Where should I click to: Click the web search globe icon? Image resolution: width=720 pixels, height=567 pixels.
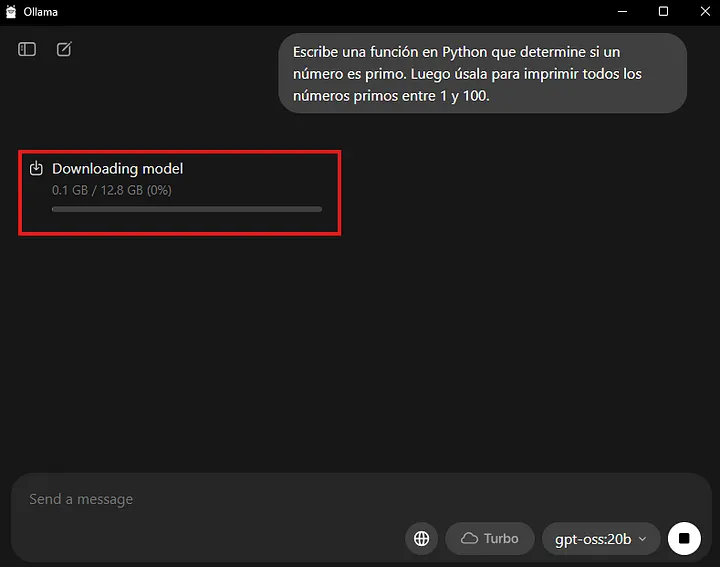coord(422,538)
